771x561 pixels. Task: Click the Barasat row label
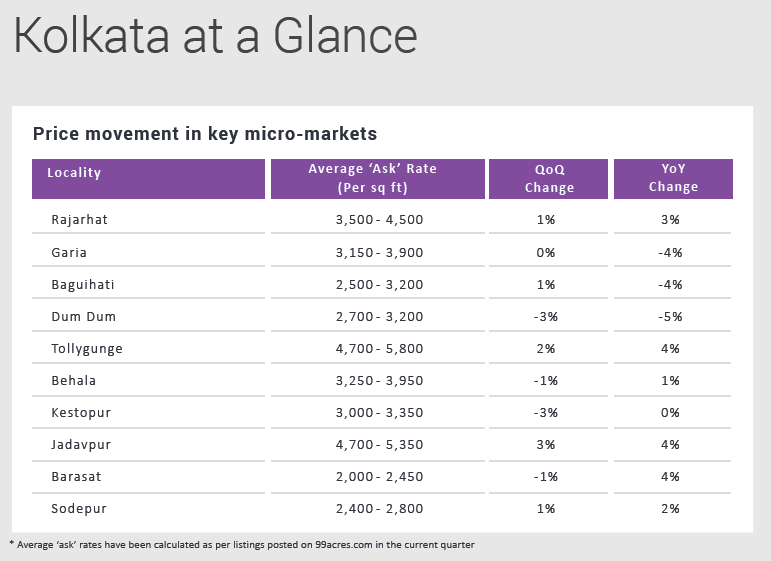pos(76,476)
